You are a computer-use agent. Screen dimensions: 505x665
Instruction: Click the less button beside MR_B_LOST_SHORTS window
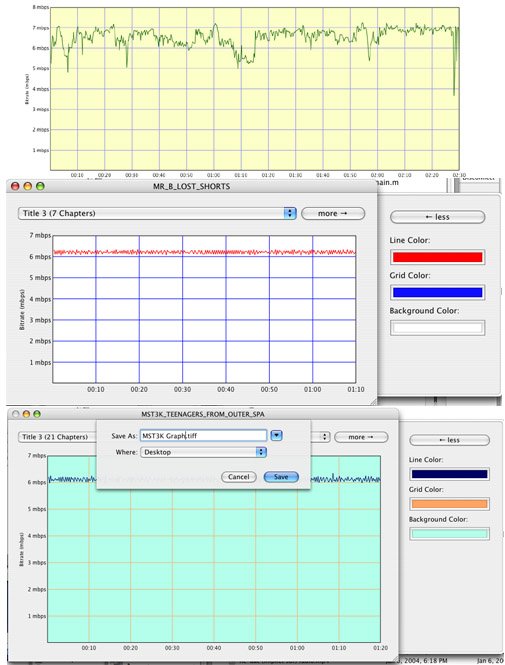click(x=437, y=217)
